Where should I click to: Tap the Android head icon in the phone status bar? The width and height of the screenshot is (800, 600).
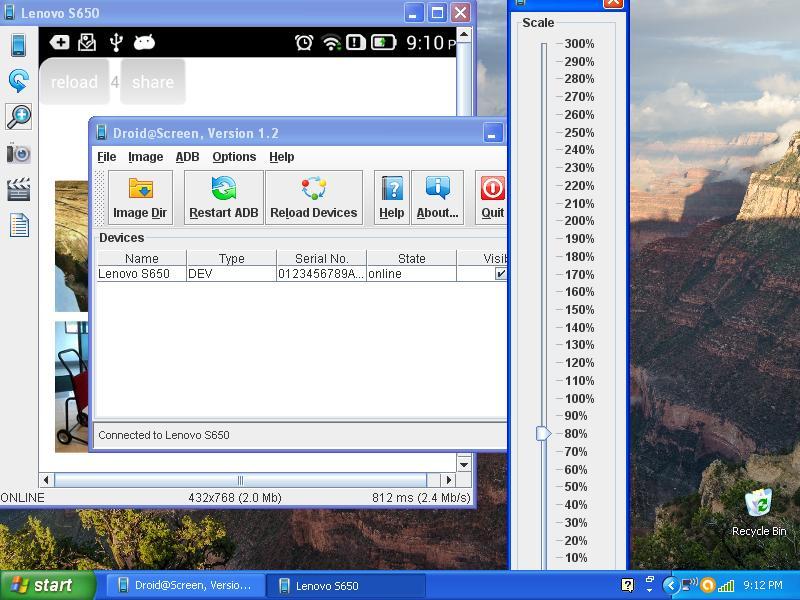coord(144,42)
